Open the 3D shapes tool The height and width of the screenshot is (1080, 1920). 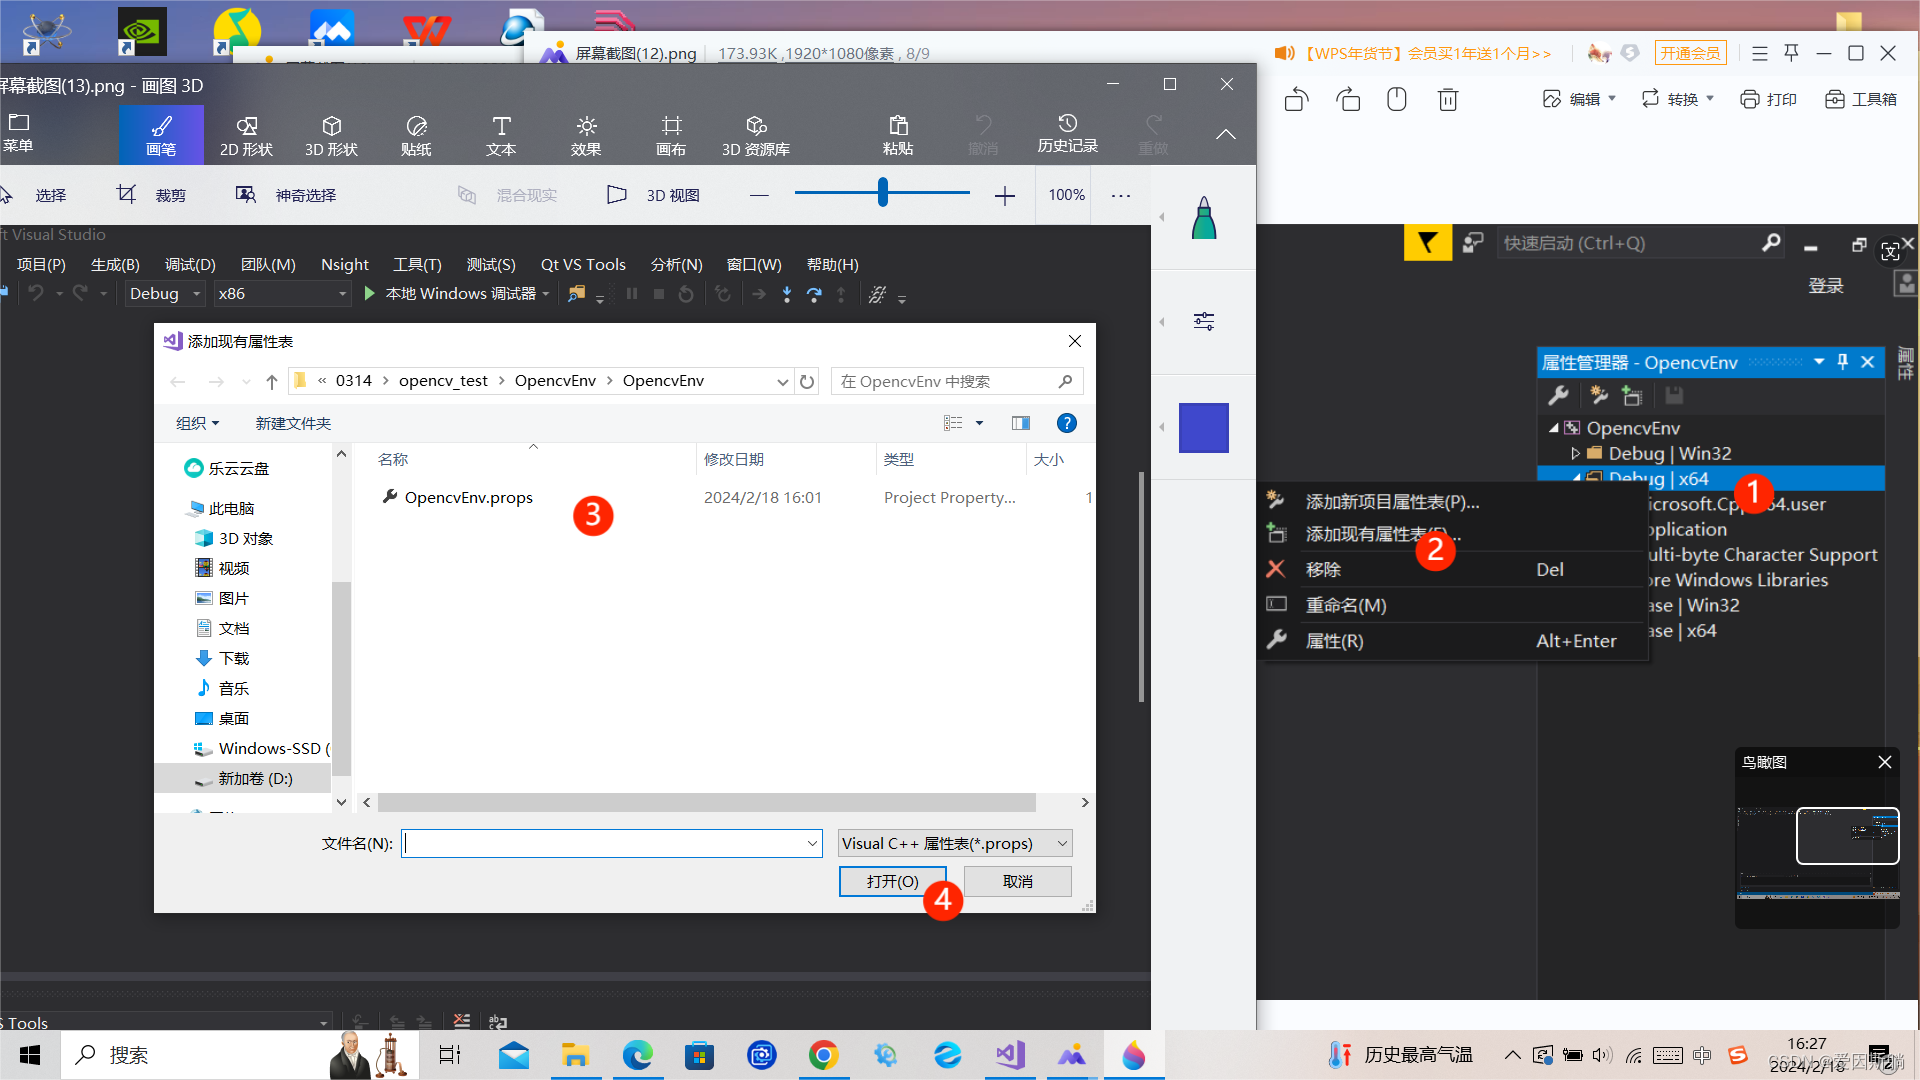331,135
